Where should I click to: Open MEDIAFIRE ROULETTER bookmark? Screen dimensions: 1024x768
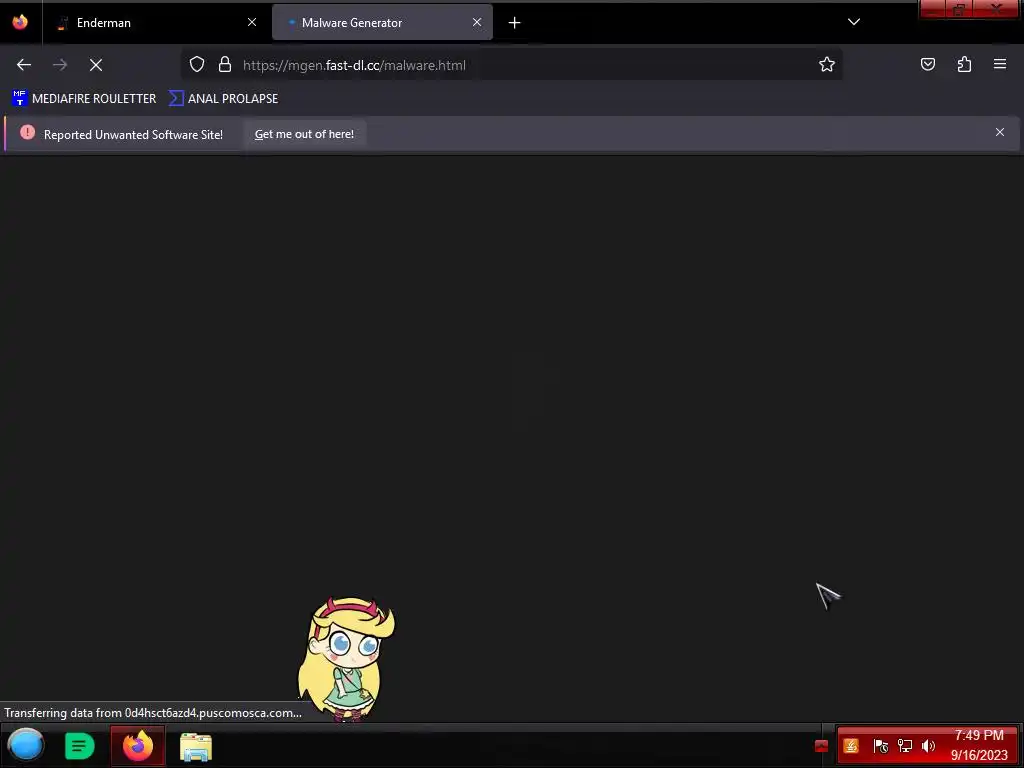point(84,99)
